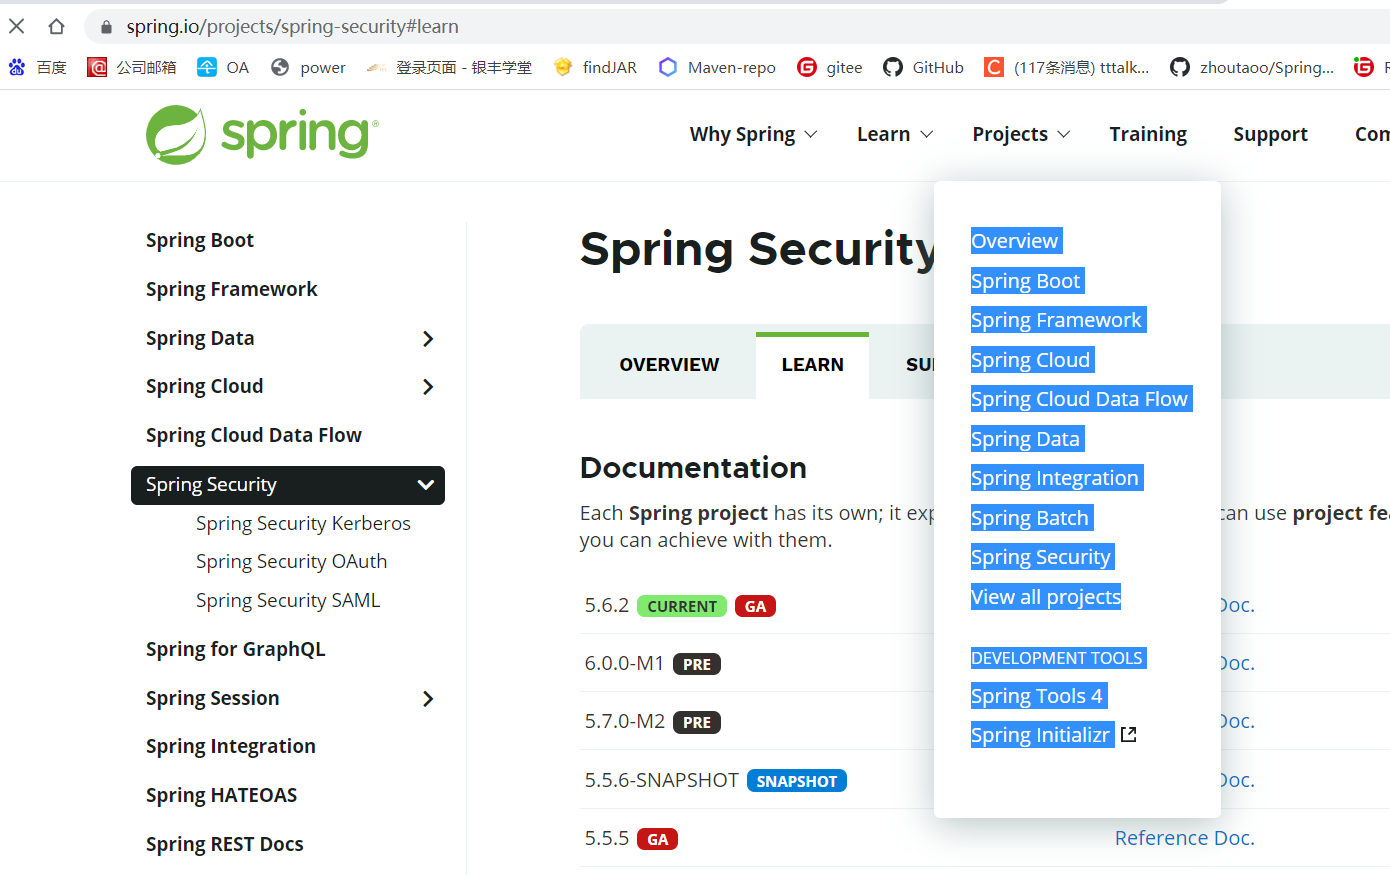Click the 6.0.0-M1 version text
The image size is (1390, 875).
click(625, 663)
